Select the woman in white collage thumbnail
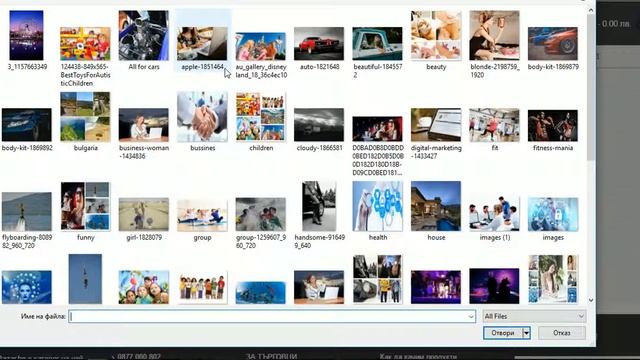 coord(553,279)
